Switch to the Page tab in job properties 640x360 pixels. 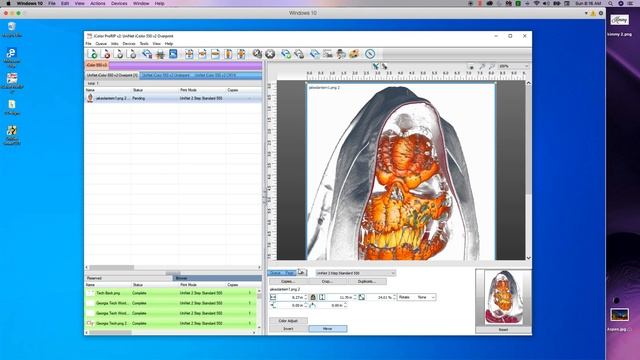pos(290,273)
